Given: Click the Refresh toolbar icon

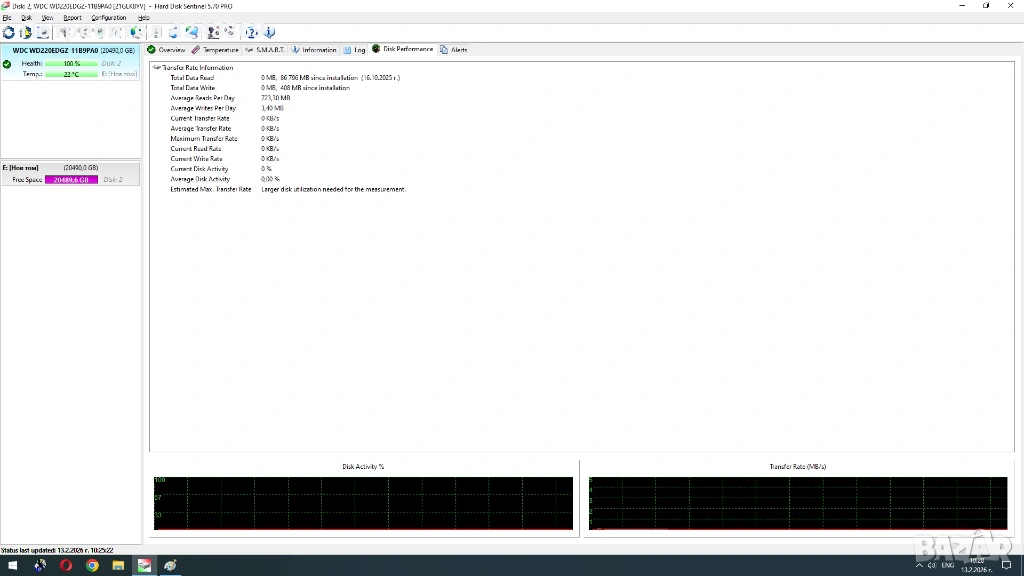Looking at the screenshot, I should (9, 33).
